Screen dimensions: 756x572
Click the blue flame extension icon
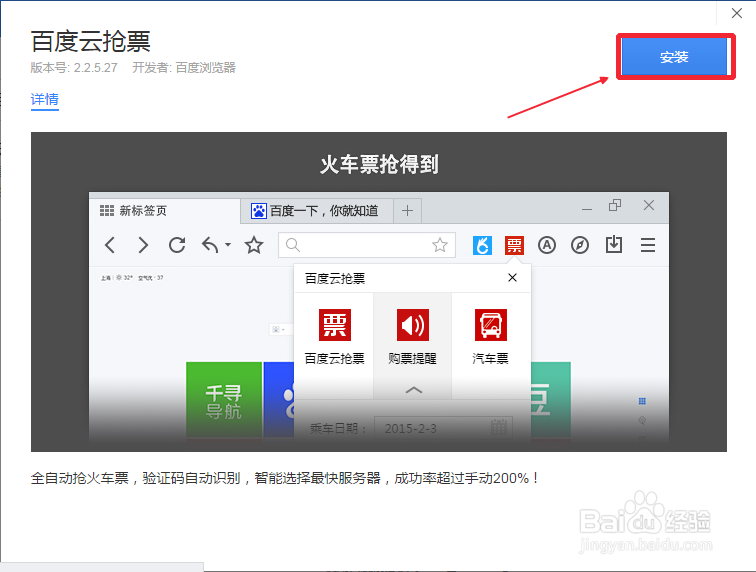pyautogui.click(x=482, y=245)
